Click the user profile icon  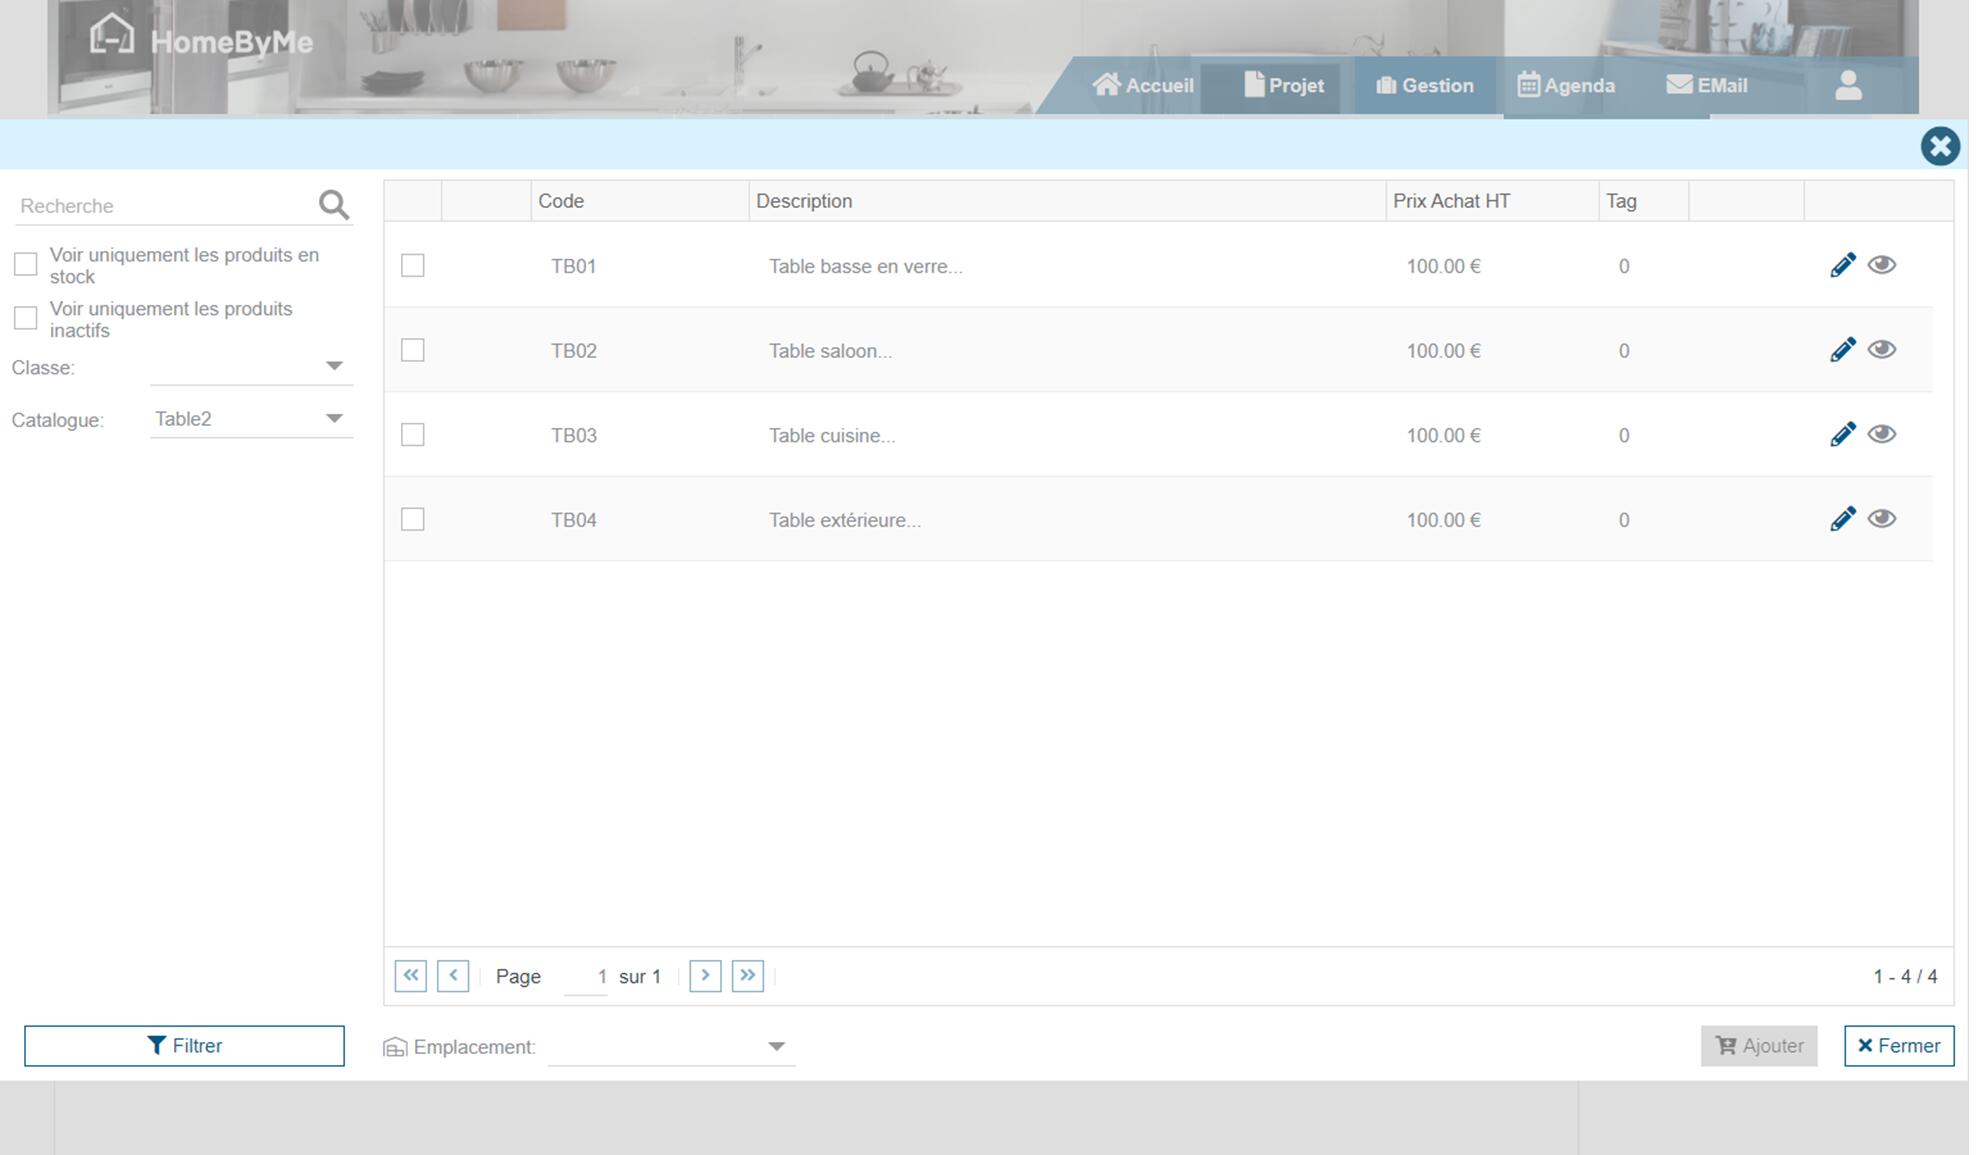pos(1848,86)
